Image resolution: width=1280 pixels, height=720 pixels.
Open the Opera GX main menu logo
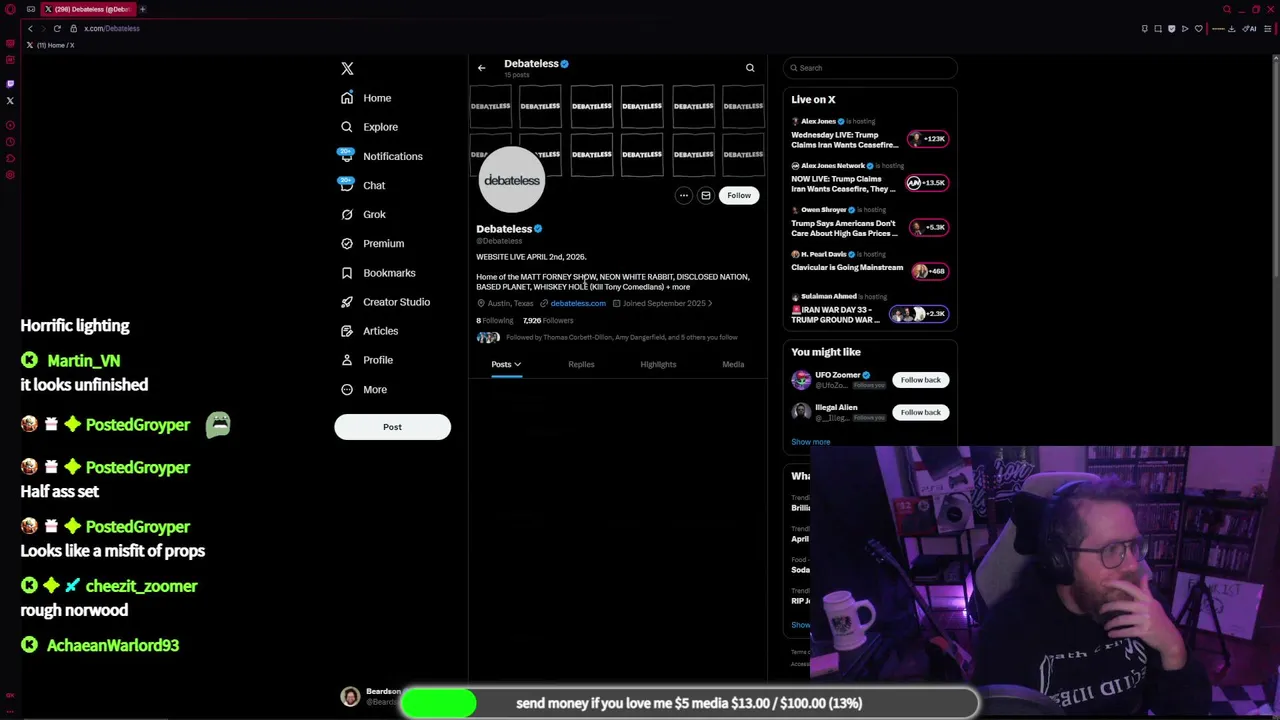[10, 9]
